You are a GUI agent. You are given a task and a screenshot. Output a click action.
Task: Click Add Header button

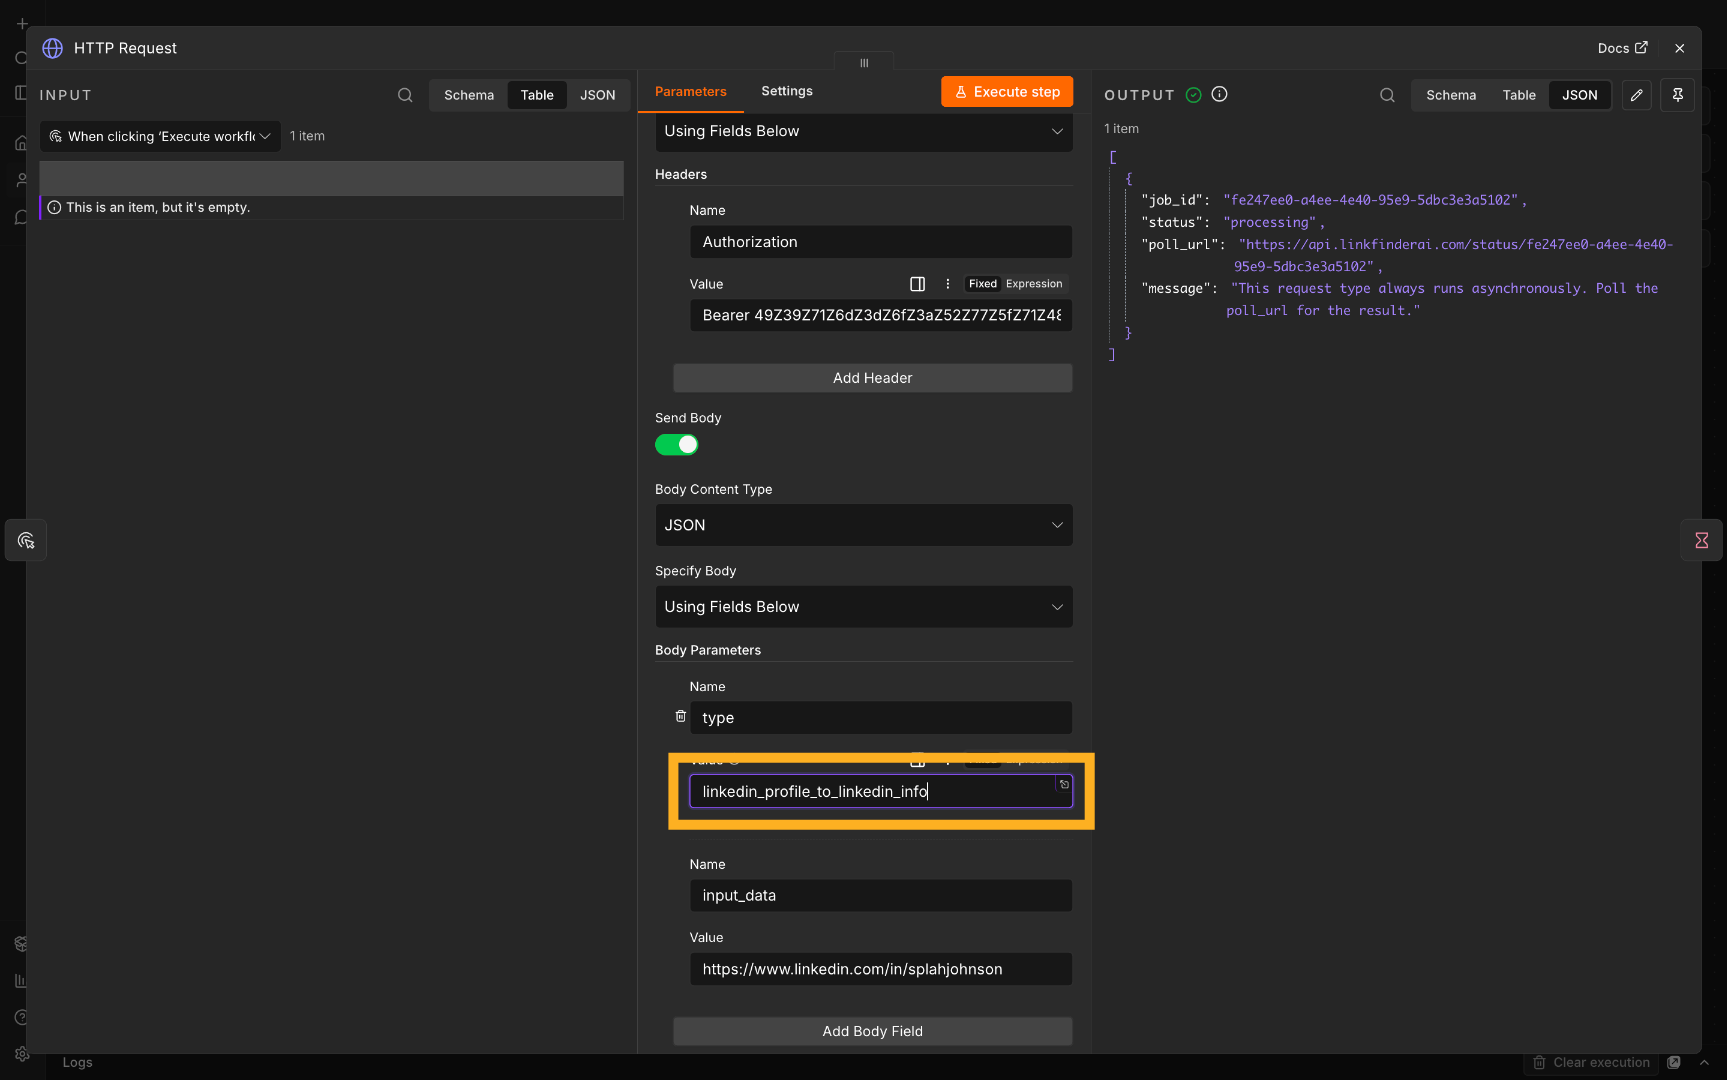(x=873, y=378)
